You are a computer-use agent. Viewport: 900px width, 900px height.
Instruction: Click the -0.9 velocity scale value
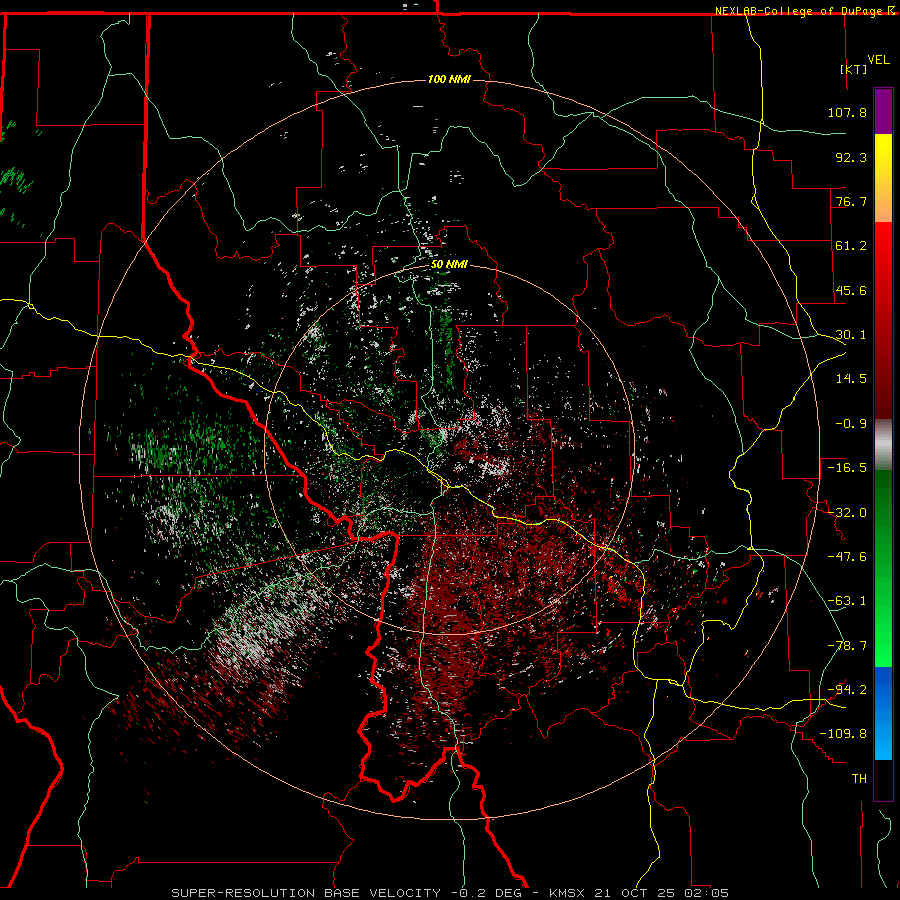point(851,424)
